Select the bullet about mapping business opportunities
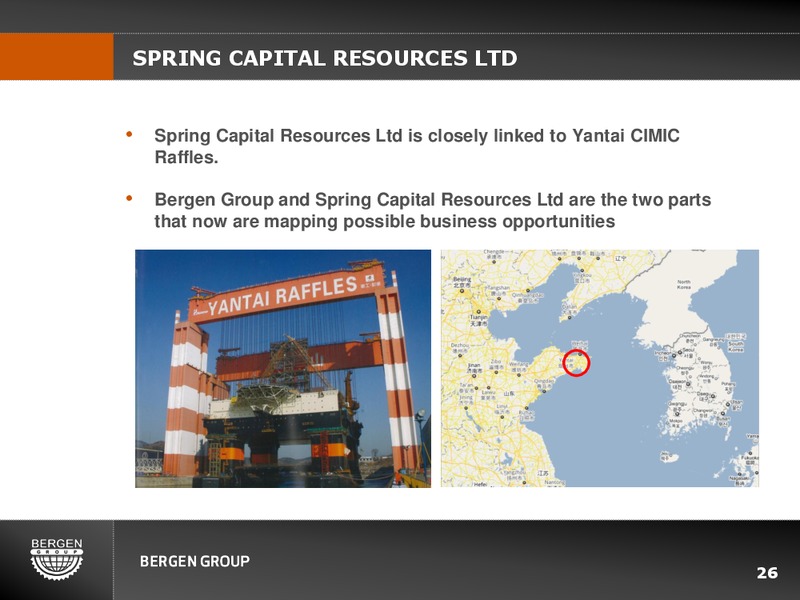 pos(433,210)
